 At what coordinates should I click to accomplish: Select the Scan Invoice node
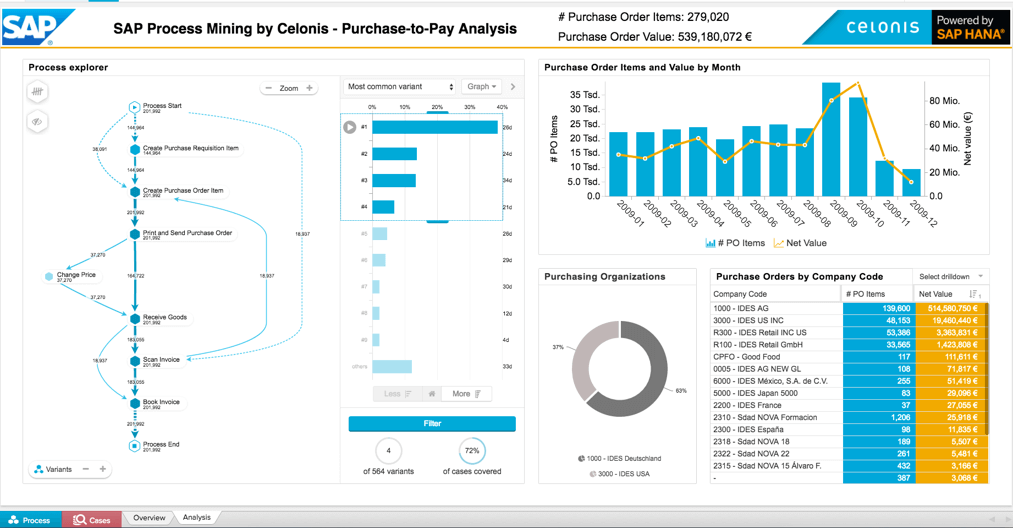pyautogui.click(x=135, y=361)
